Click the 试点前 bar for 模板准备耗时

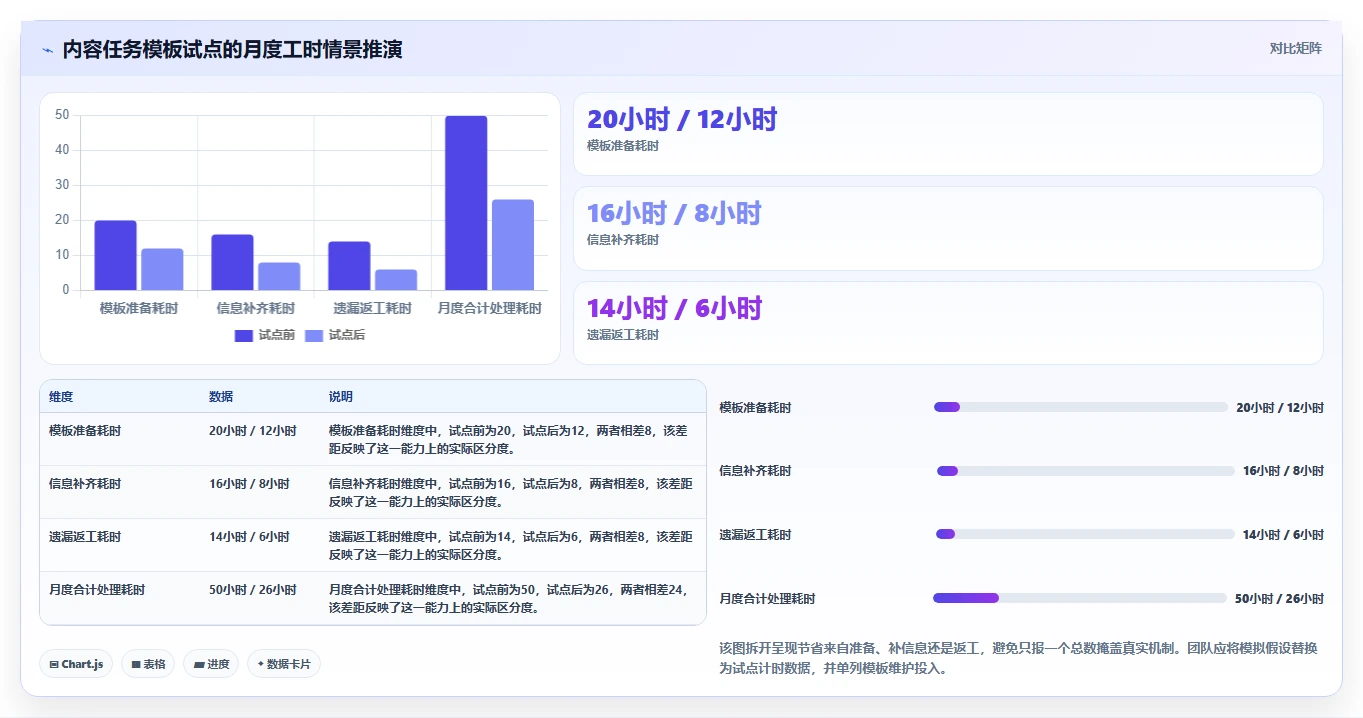116,255
